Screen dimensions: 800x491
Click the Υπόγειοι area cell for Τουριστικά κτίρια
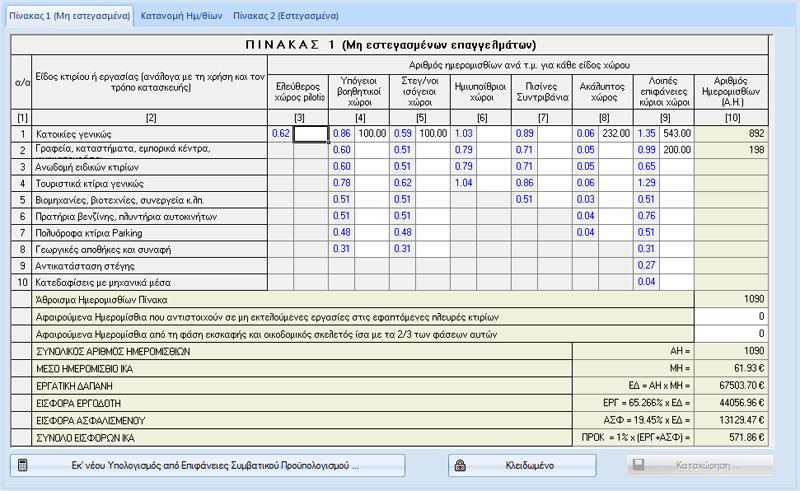pyautogui.click(x=373, y=184)
